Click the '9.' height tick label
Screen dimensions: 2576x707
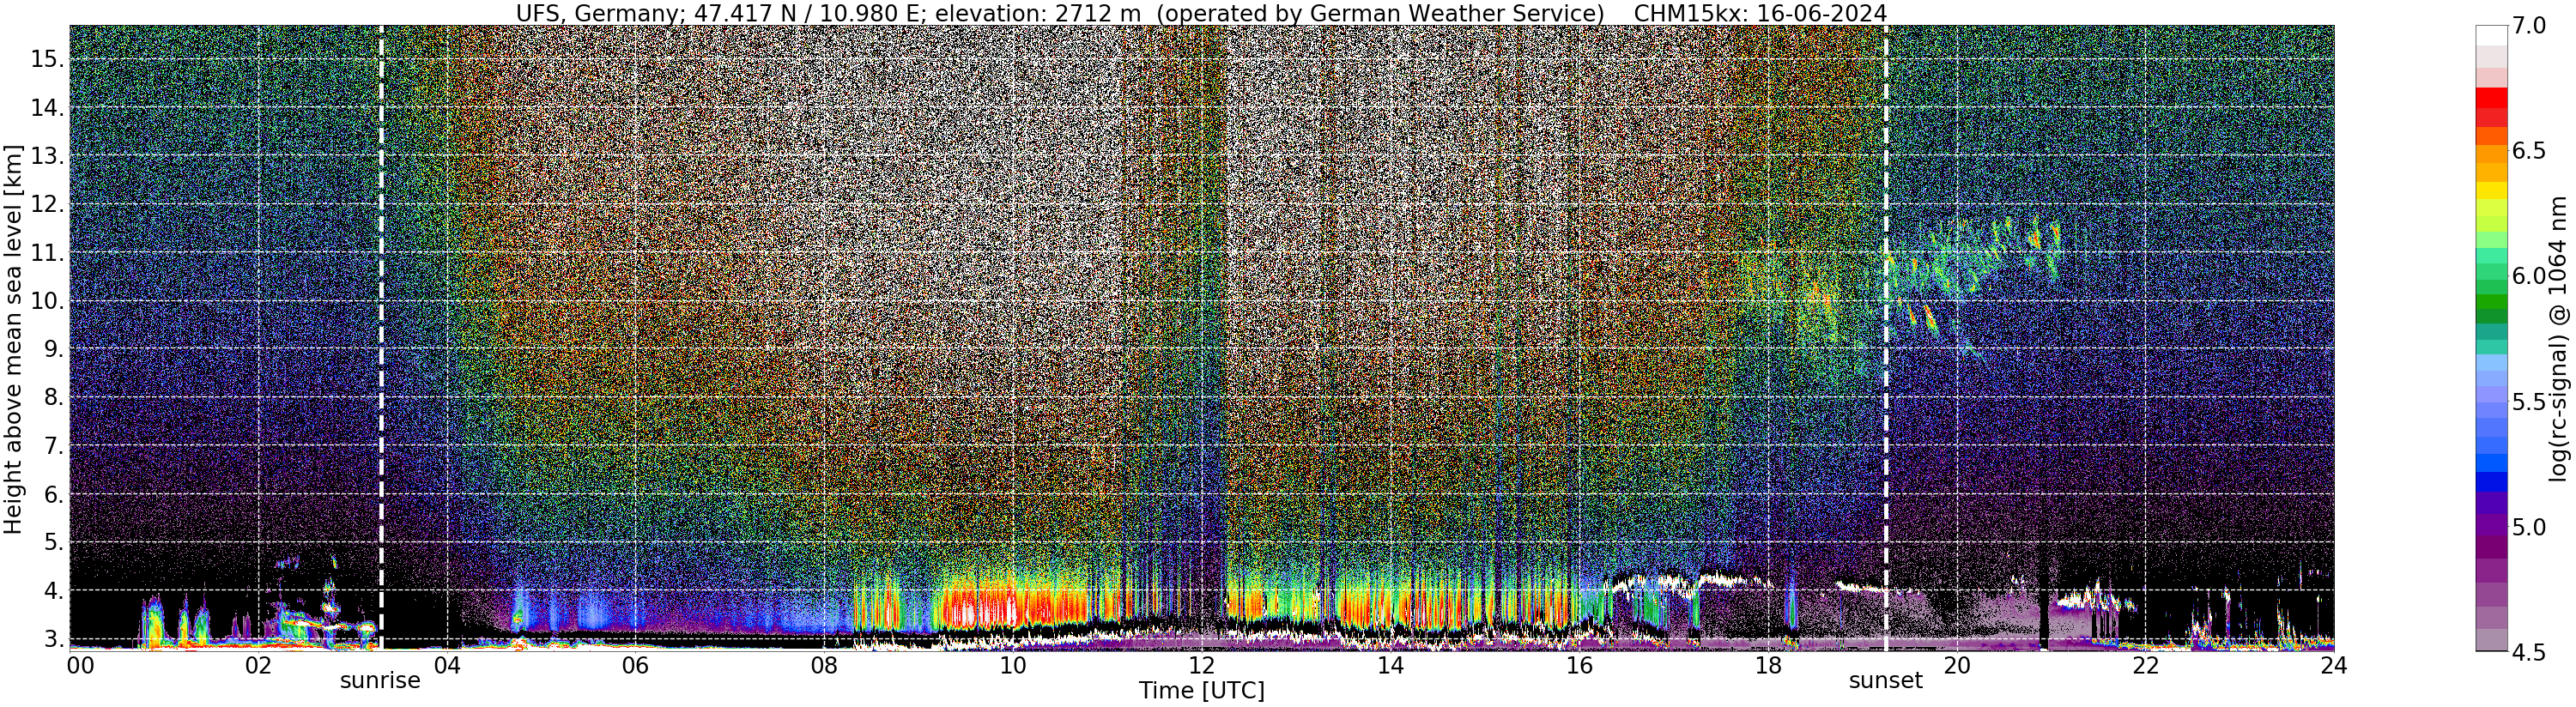tap(53, 350)
